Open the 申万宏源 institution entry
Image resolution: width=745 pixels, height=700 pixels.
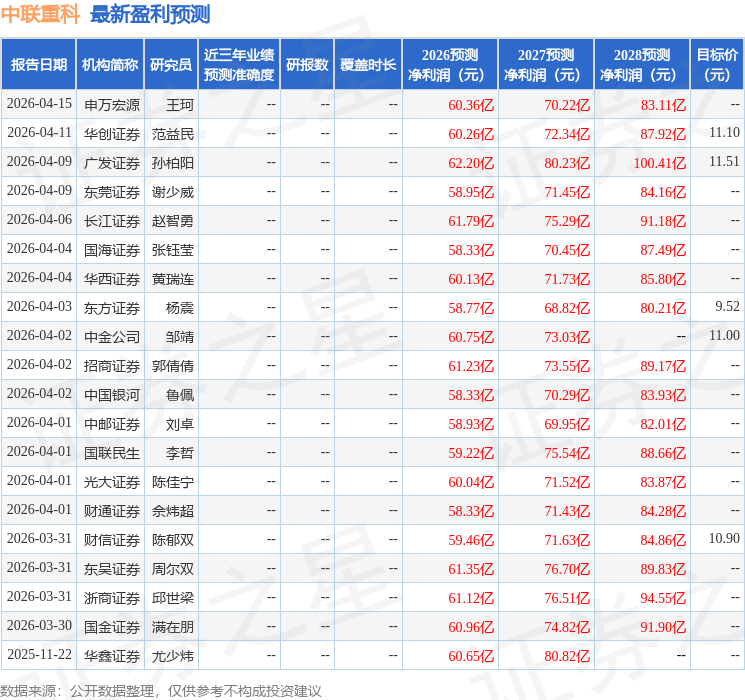click(111, 105)
